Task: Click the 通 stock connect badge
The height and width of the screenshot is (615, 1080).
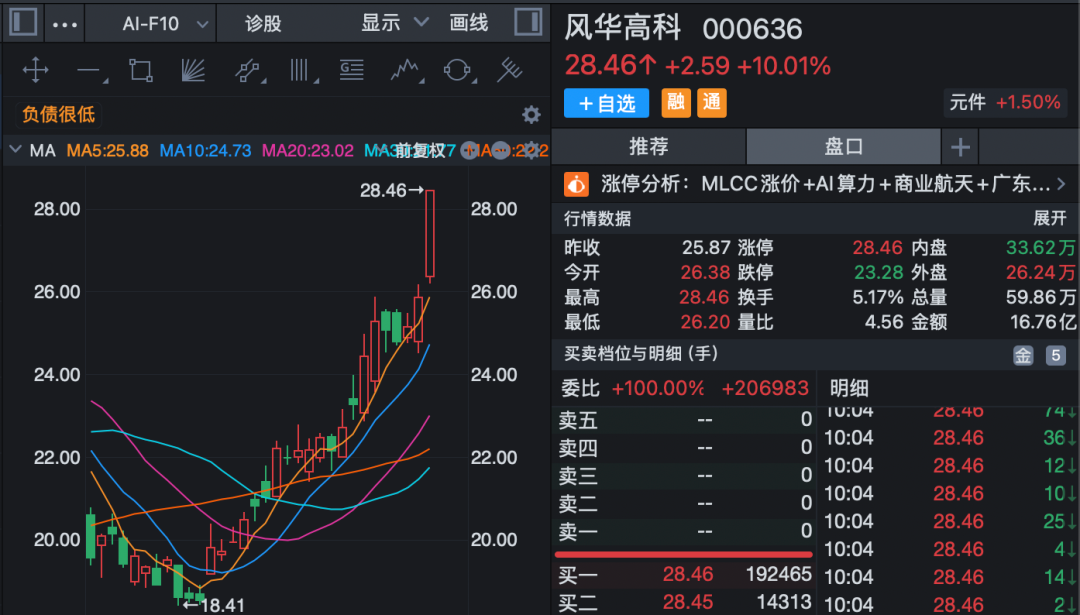Action: point(712,103)
